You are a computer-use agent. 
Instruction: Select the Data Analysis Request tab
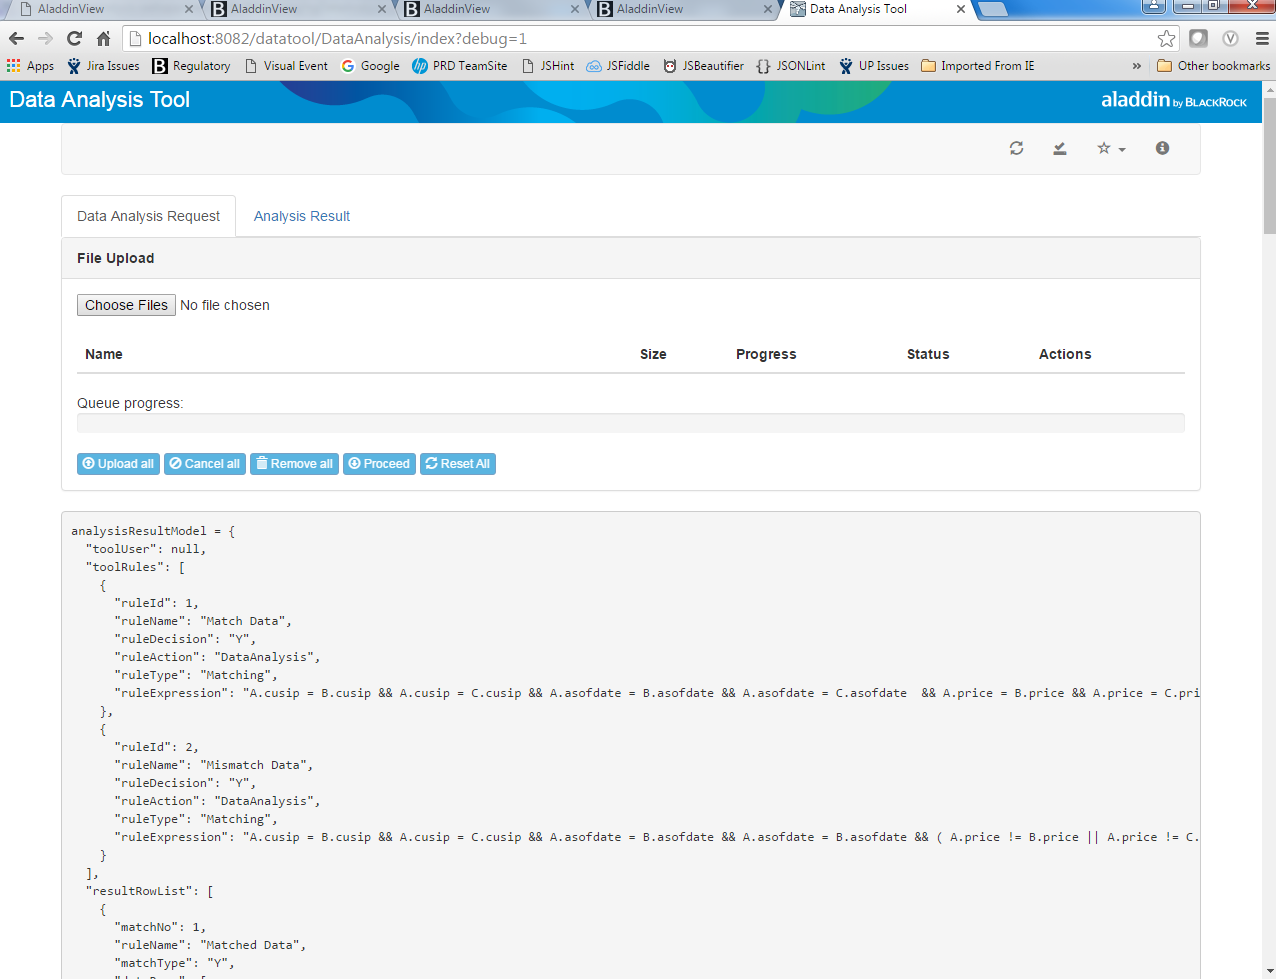149,216
